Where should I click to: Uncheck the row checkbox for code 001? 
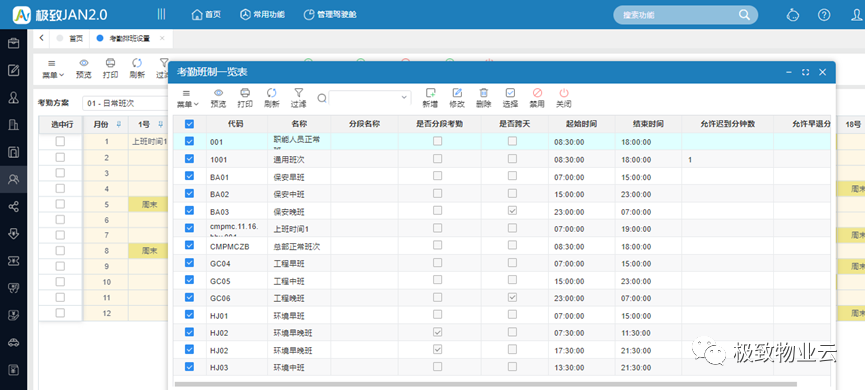pyautogui.click(x=189, y=142)
